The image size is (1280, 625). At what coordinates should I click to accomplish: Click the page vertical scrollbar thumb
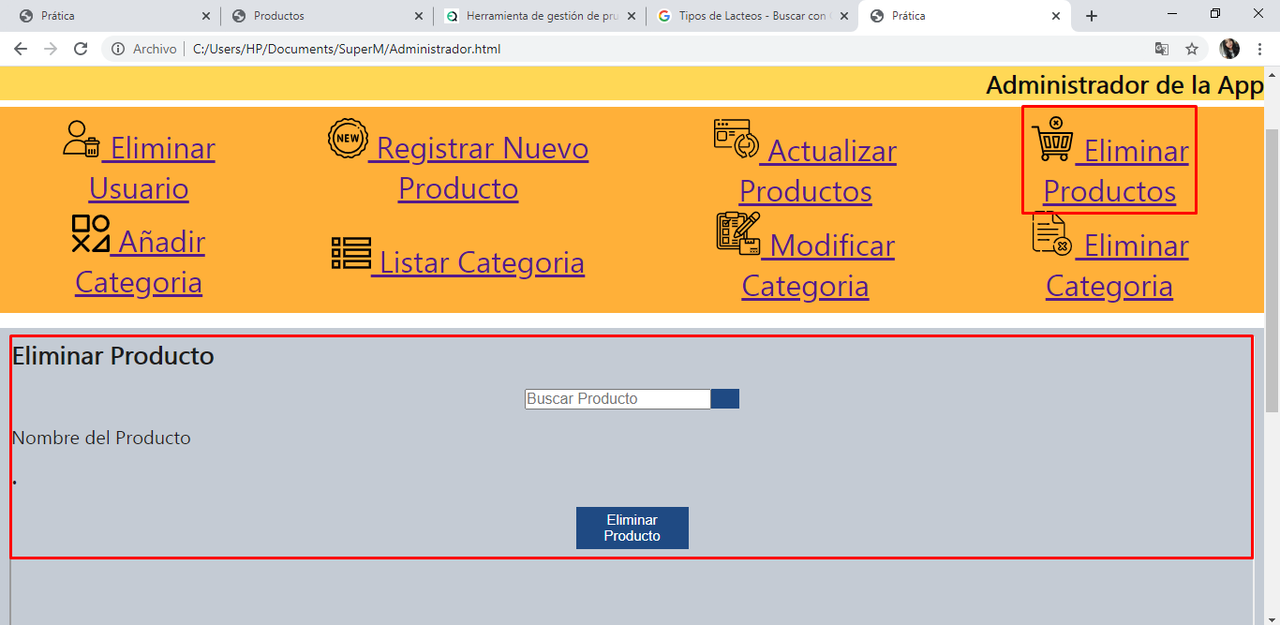click(x=1272, y=270)
